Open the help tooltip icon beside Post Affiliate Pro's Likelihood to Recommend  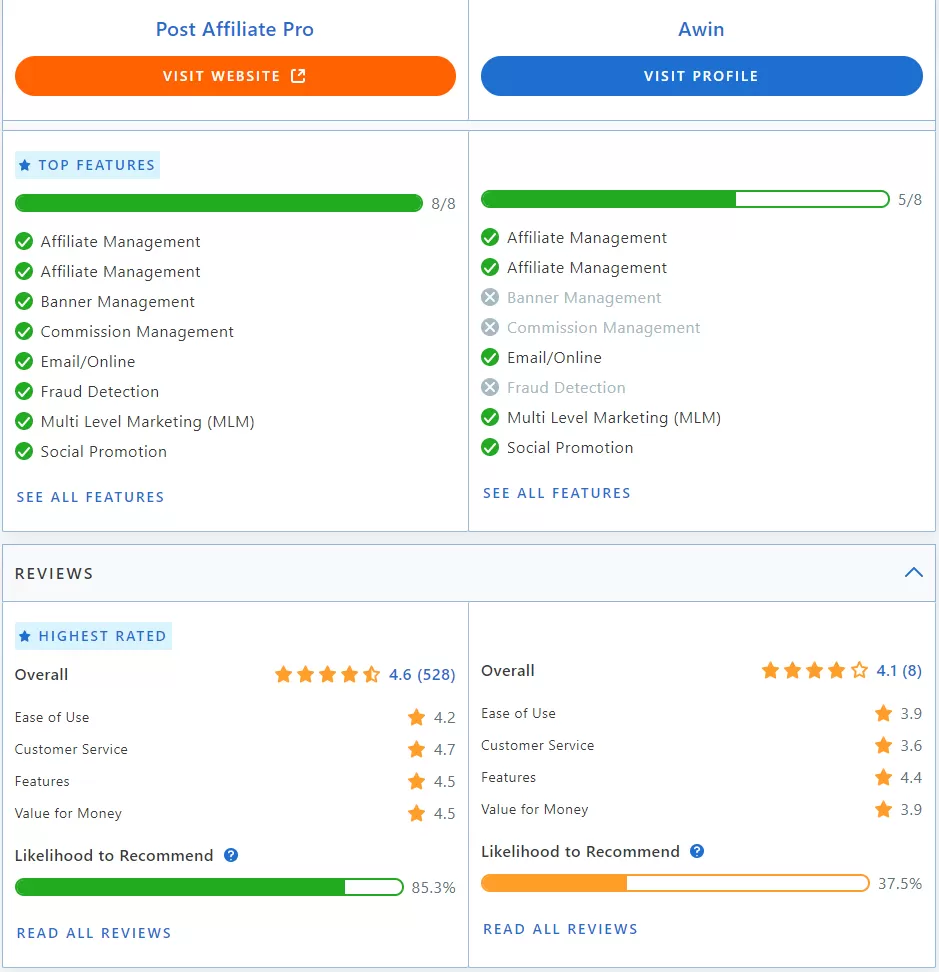(231, 855)
